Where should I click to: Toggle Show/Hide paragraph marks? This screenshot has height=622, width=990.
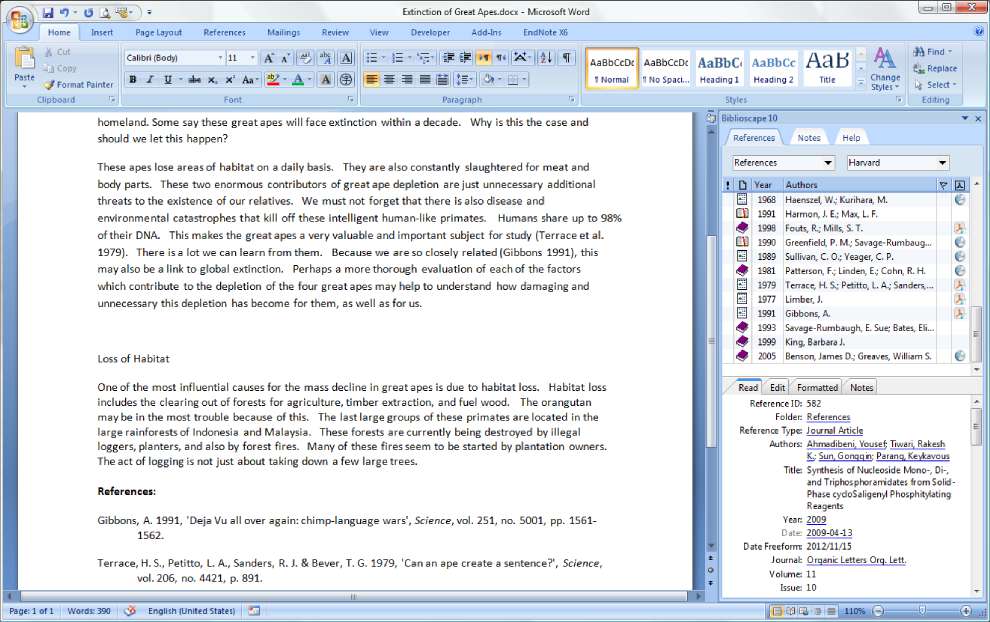coord(567,58)
